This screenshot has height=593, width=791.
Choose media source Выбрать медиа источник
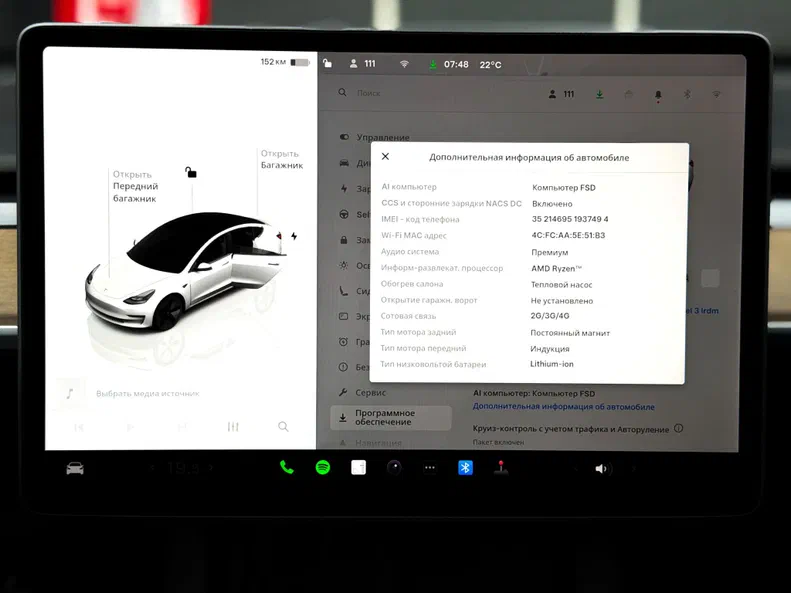click(x=148, y=393)
